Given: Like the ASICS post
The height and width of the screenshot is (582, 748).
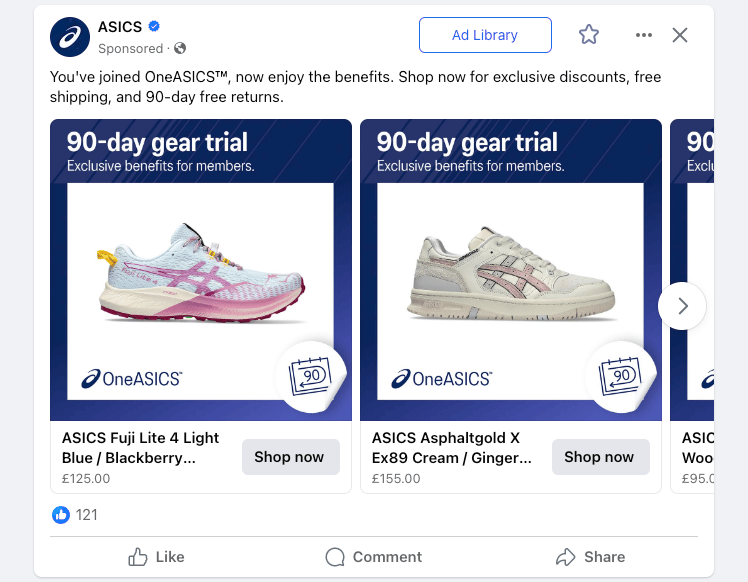Looking at the screenshot, I should click(x=156, y=557).
